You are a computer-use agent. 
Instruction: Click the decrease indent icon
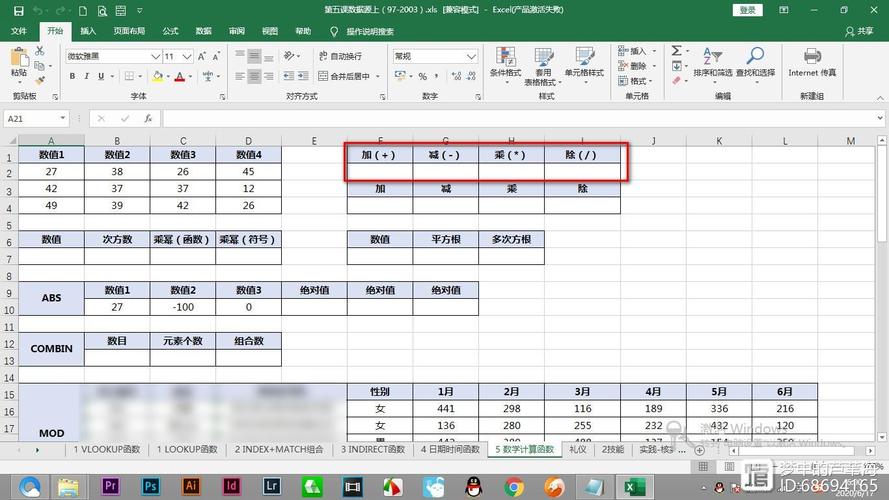click(x=289, y=76)
